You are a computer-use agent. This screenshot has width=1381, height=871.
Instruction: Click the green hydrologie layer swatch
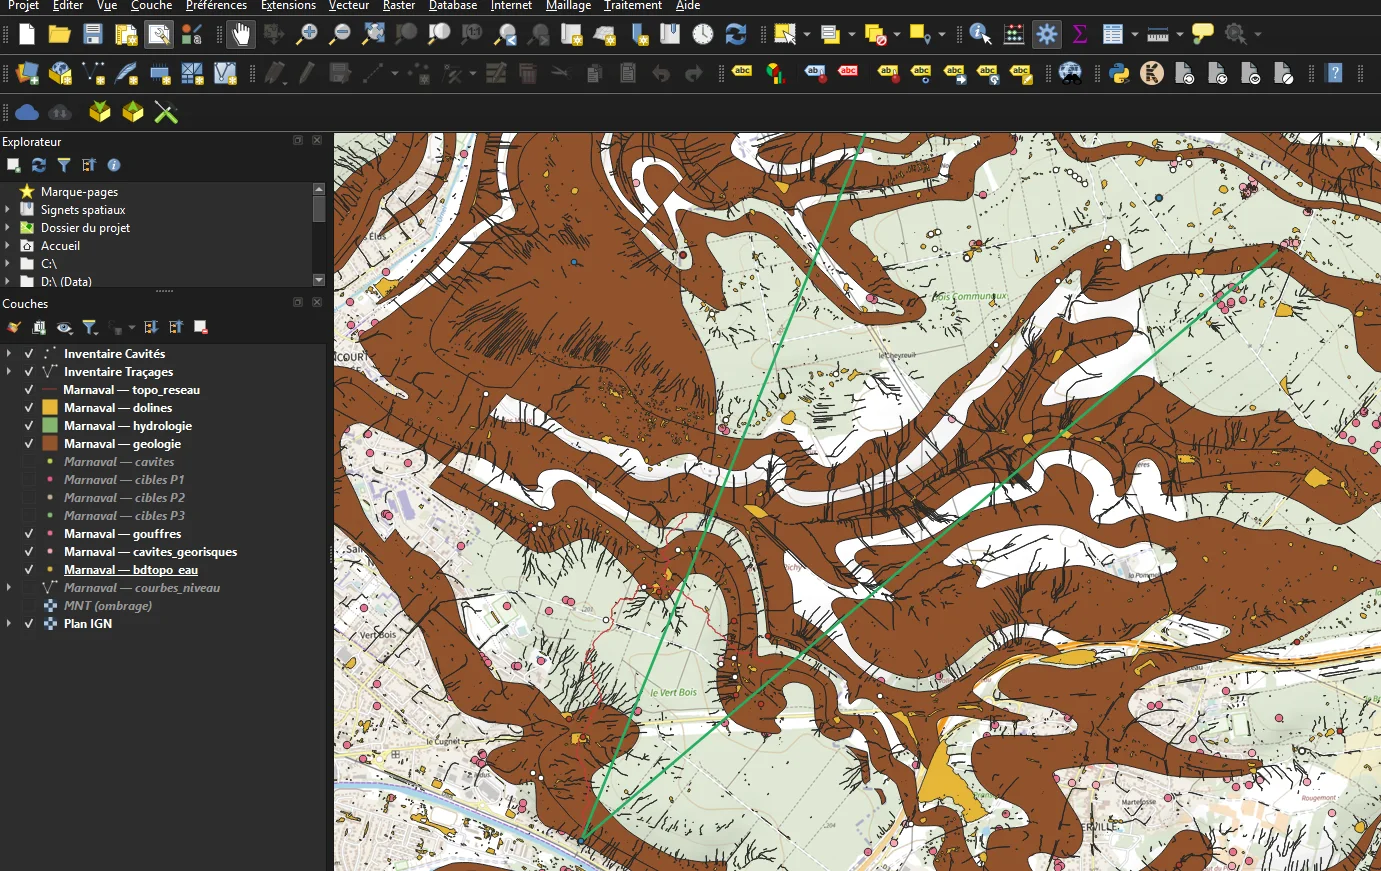click(50, 426)
